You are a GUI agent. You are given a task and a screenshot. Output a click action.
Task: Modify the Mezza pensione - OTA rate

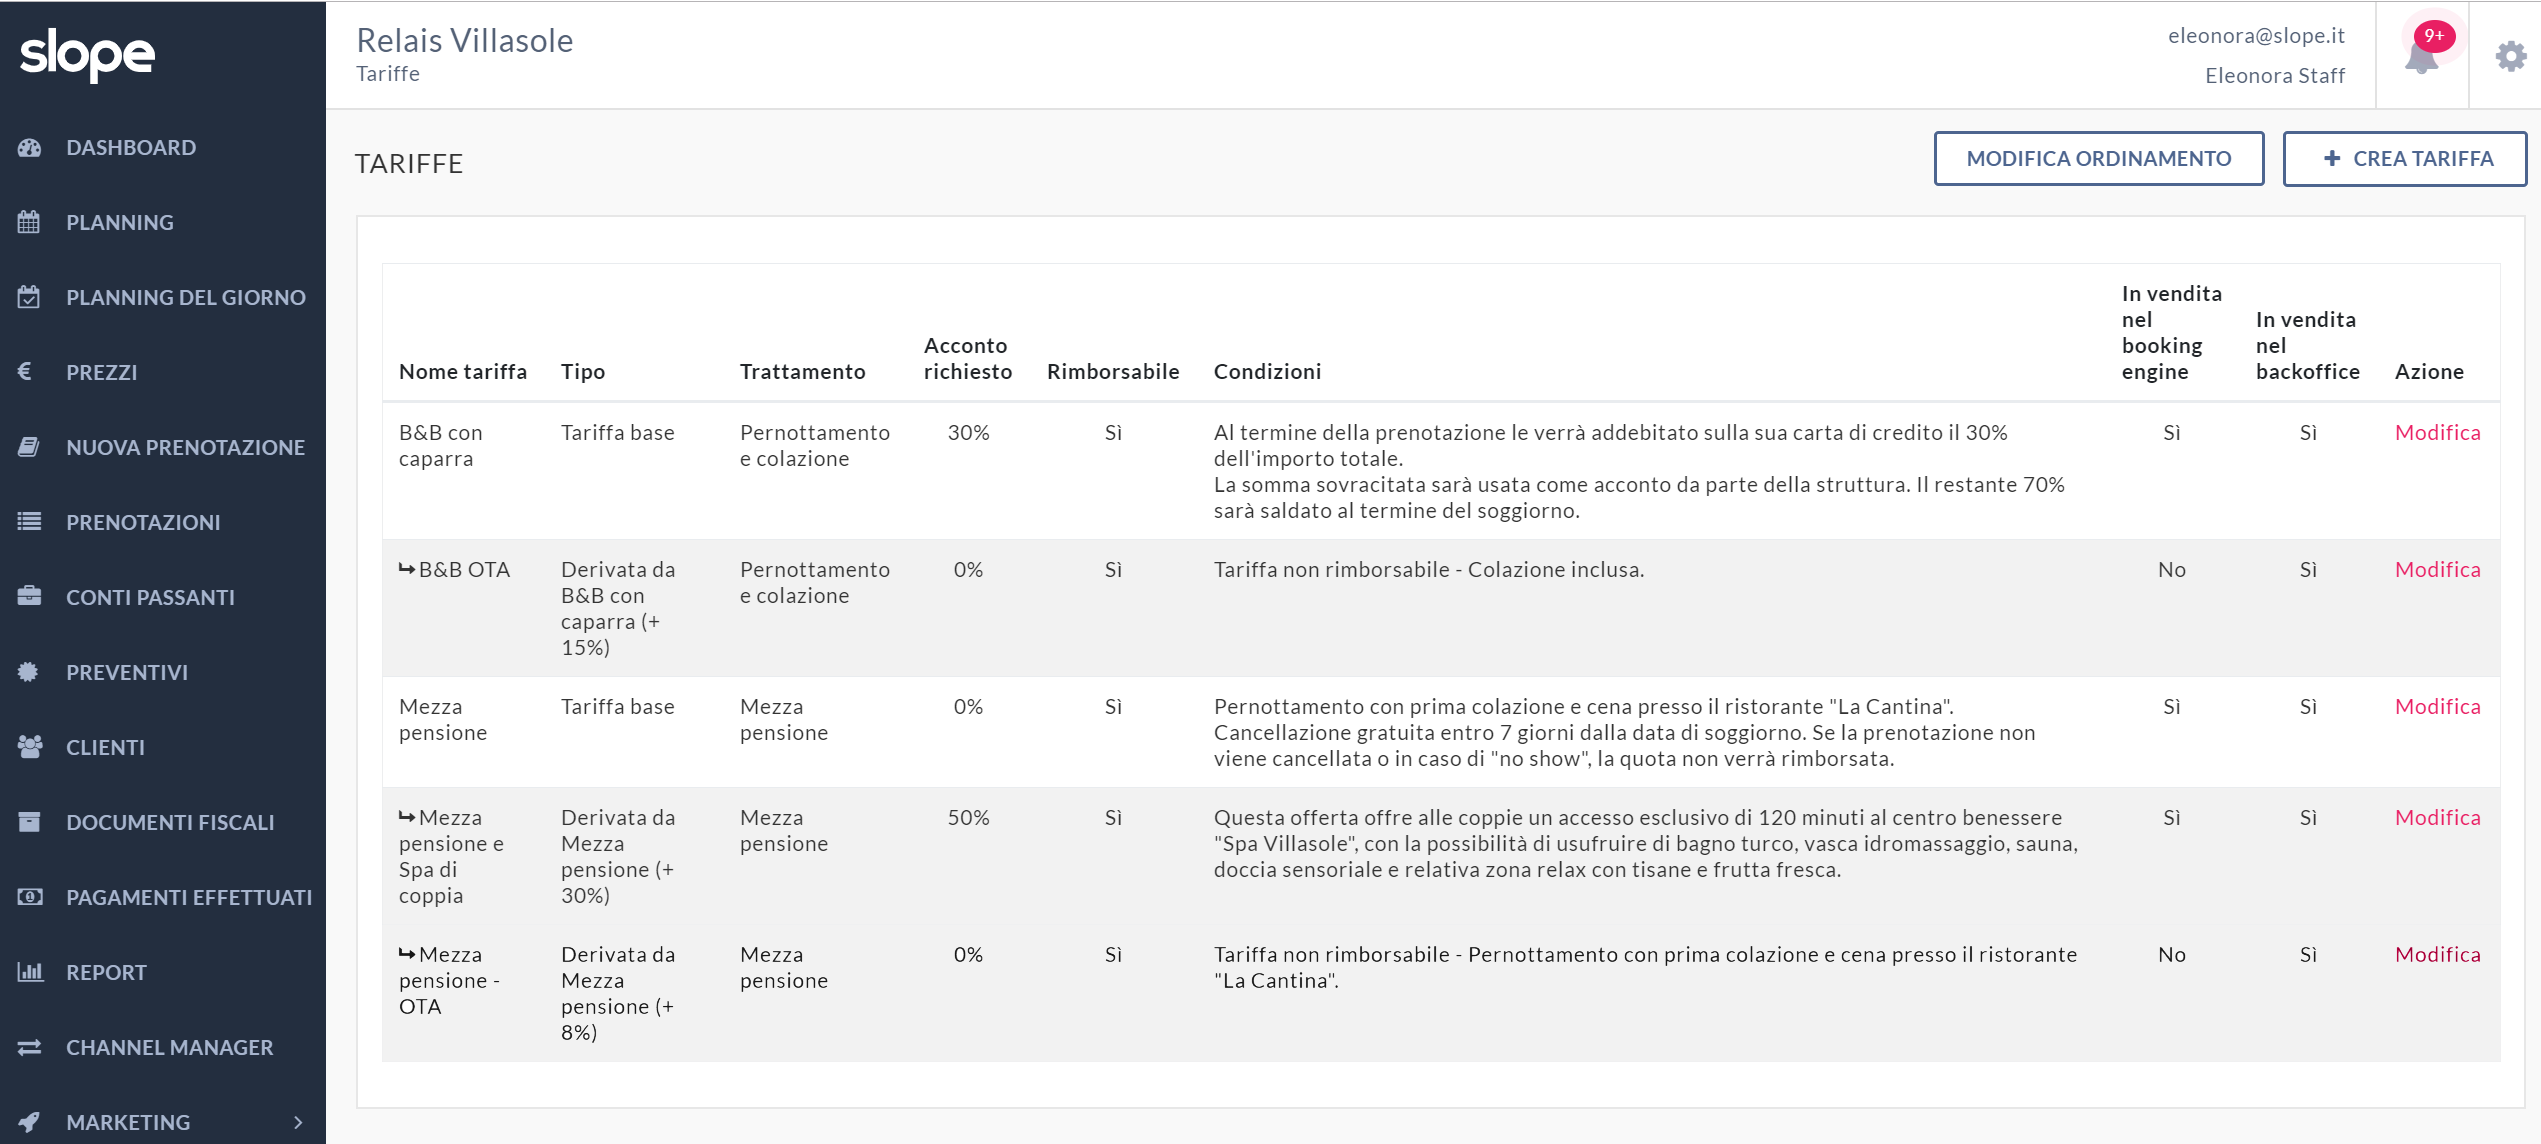2437,955
